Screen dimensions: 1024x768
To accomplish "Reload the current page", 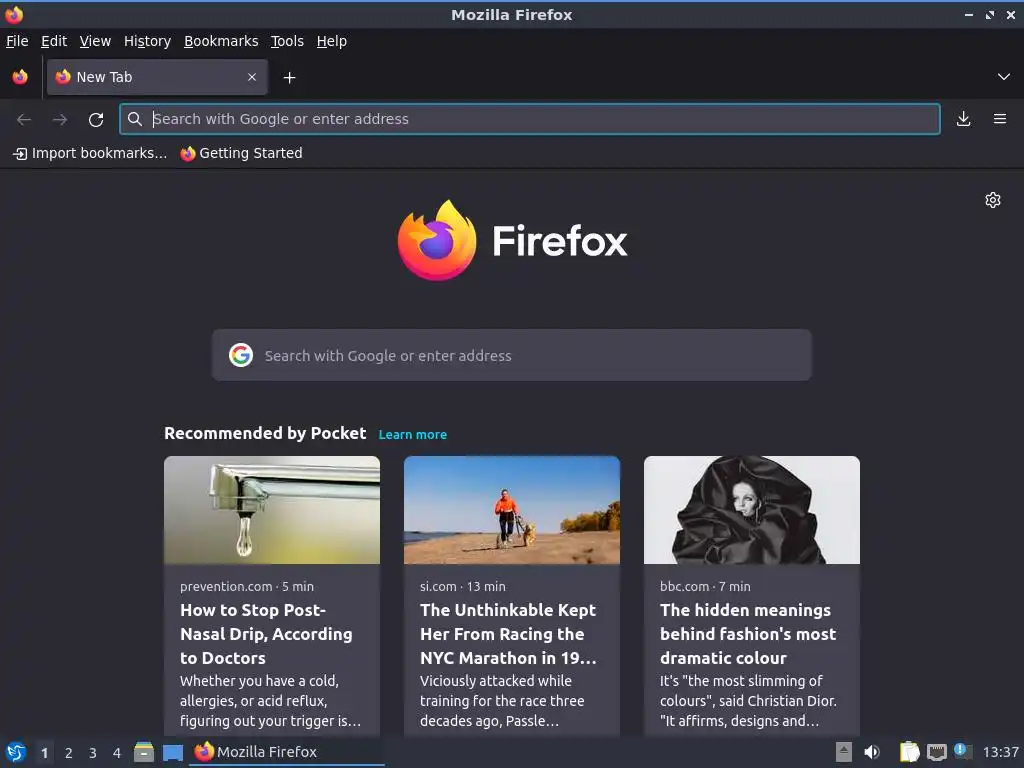I will coord(96,120).
